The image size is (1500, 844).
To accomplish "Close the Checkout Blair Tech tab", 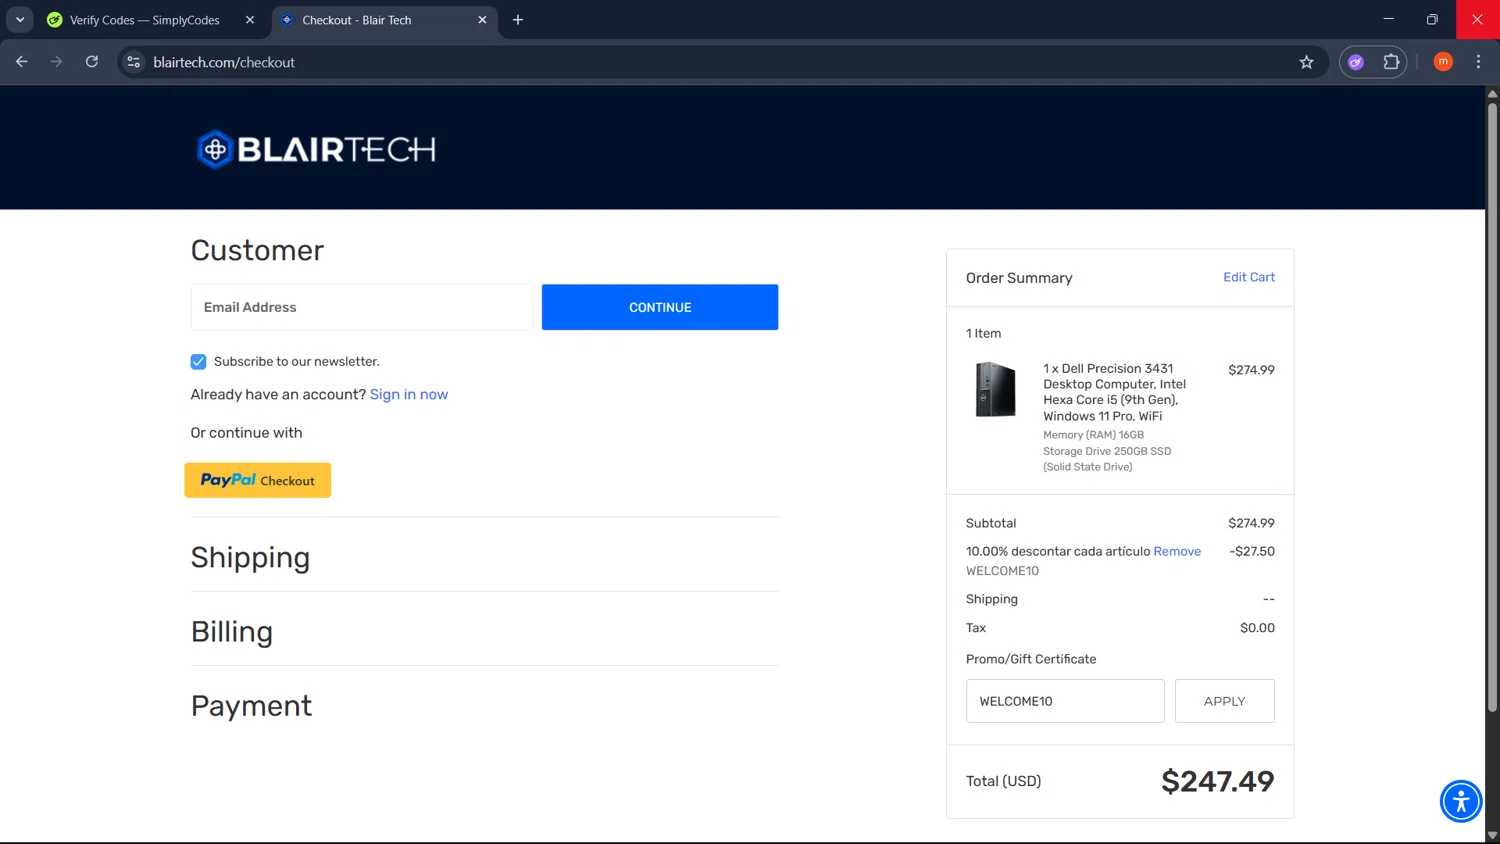I will (482, 20).
